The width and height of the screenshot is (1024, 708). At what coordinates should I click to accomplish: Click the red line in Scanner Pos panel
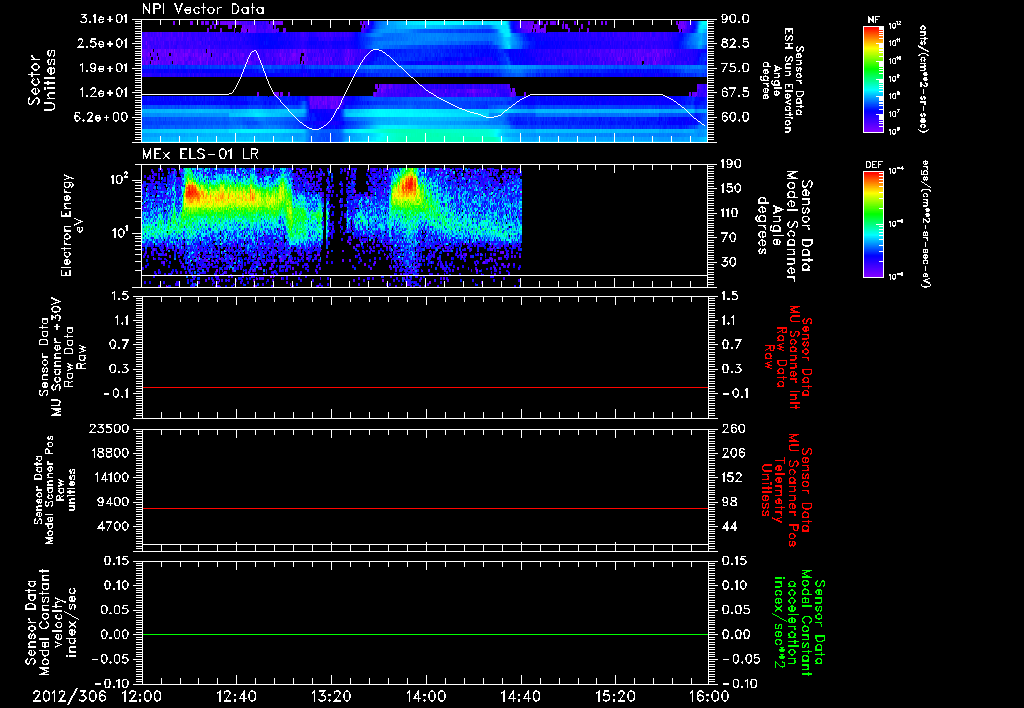(x=425, y=508)
